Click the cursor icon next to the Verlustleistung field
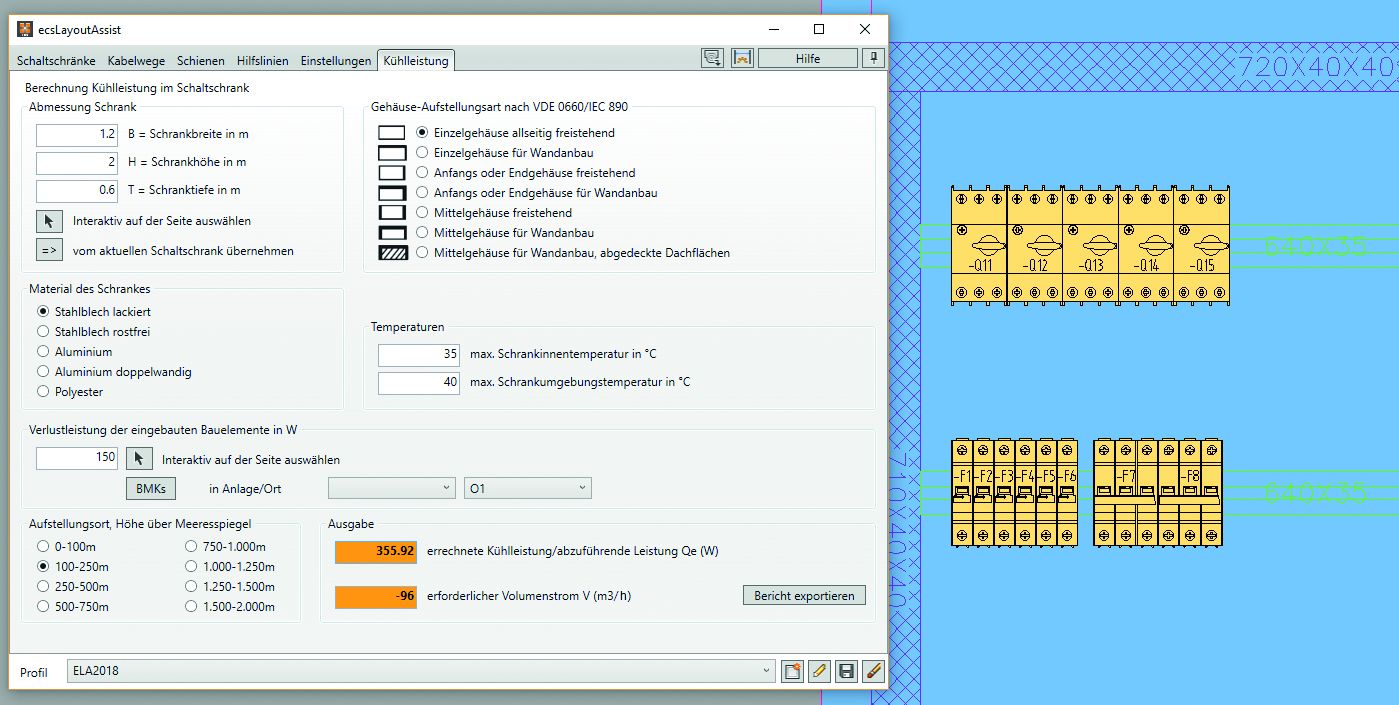This screenshot has height=705, width=1399. pyautogui.click(x=140, y=459)
